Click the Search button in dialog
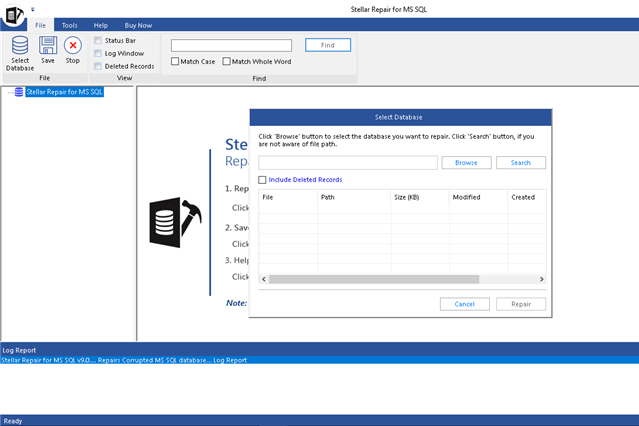 [x=520, y=163]
